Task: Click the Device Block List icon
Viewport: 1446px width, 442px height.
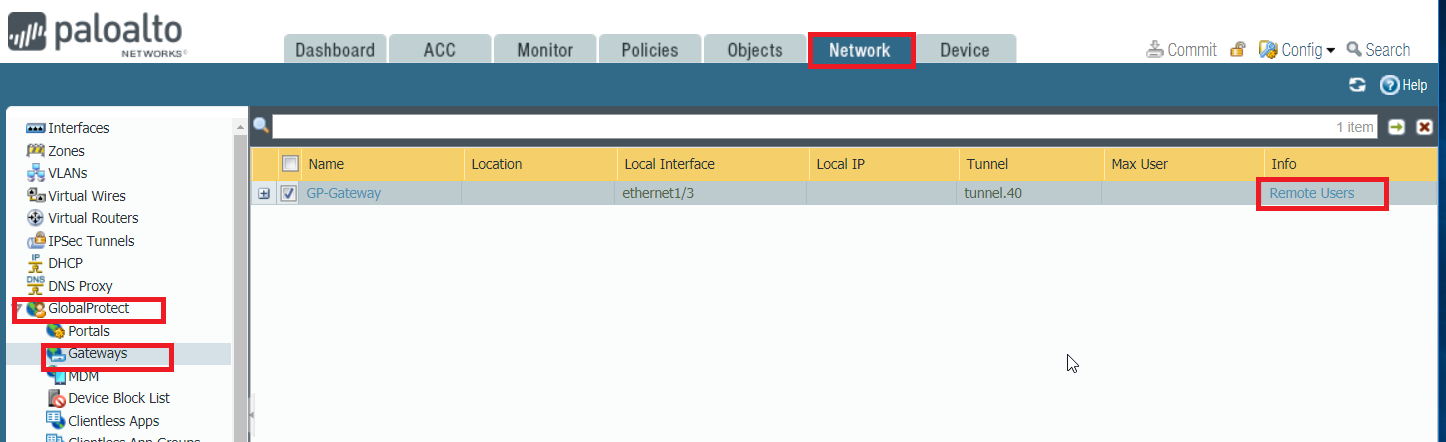Action: click(56, 398)
